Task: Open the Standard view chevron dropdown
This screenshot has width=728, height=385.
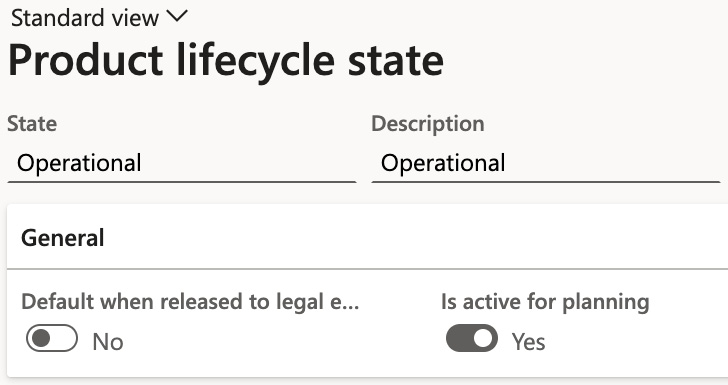Action: [177, 17]
